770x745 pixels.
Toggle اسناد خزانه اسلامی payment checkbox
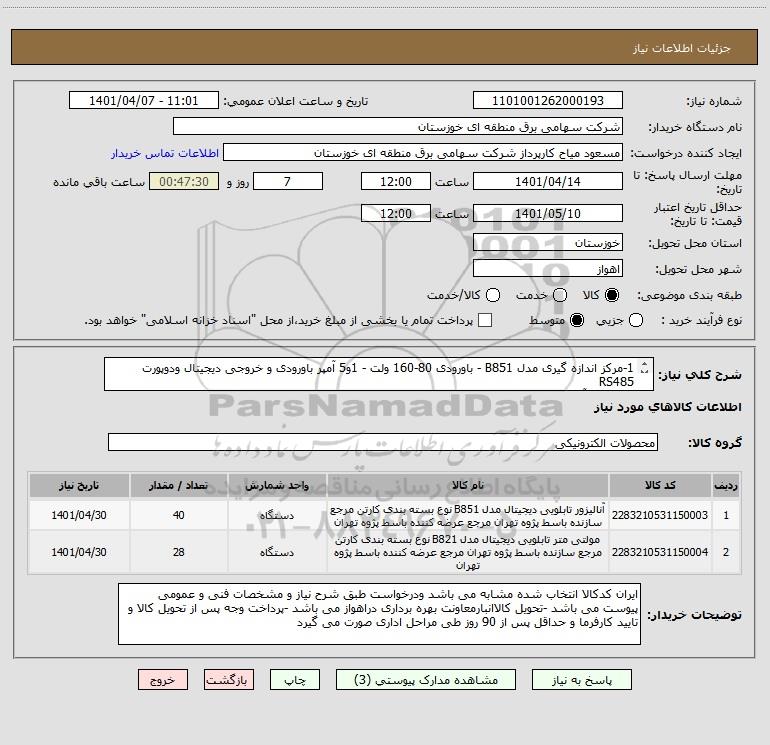[485, 320]
